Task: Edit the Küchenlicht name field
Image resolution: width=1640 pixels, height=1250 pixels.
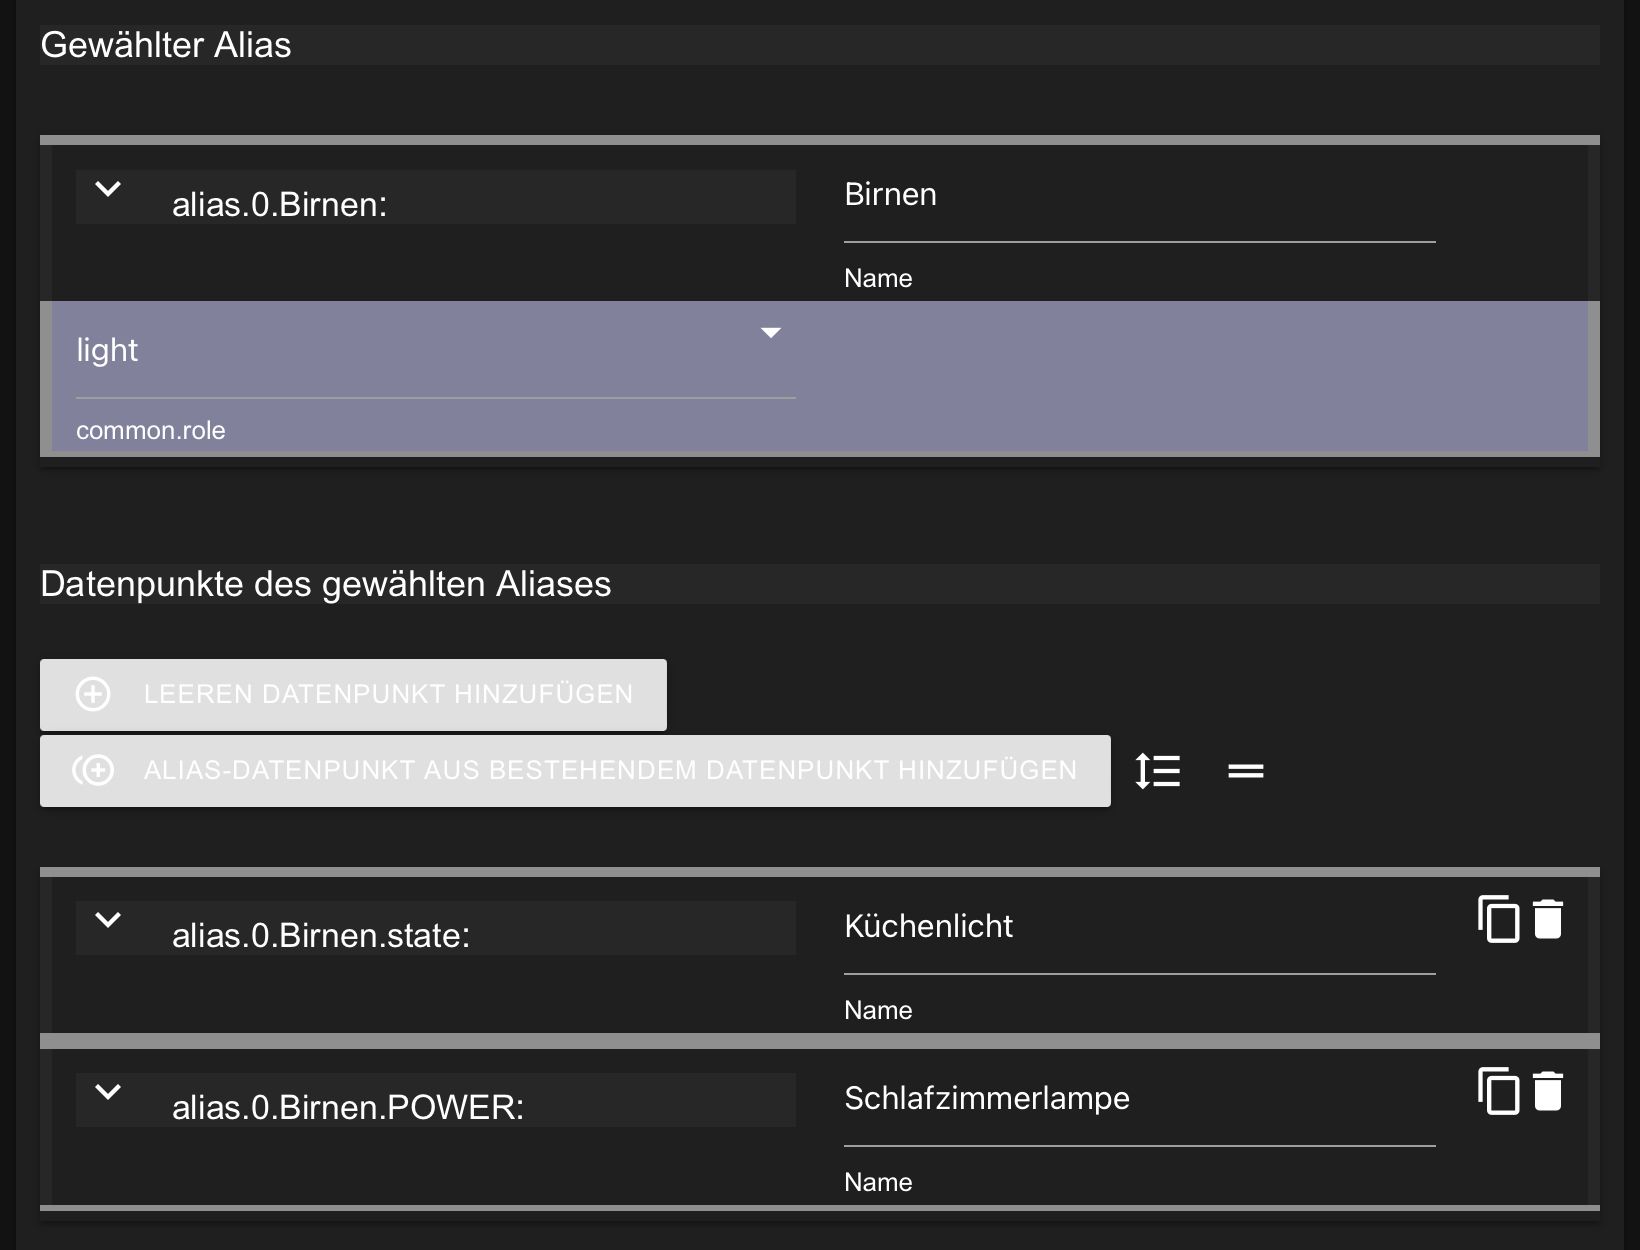Action: (x=1138, y=927)
